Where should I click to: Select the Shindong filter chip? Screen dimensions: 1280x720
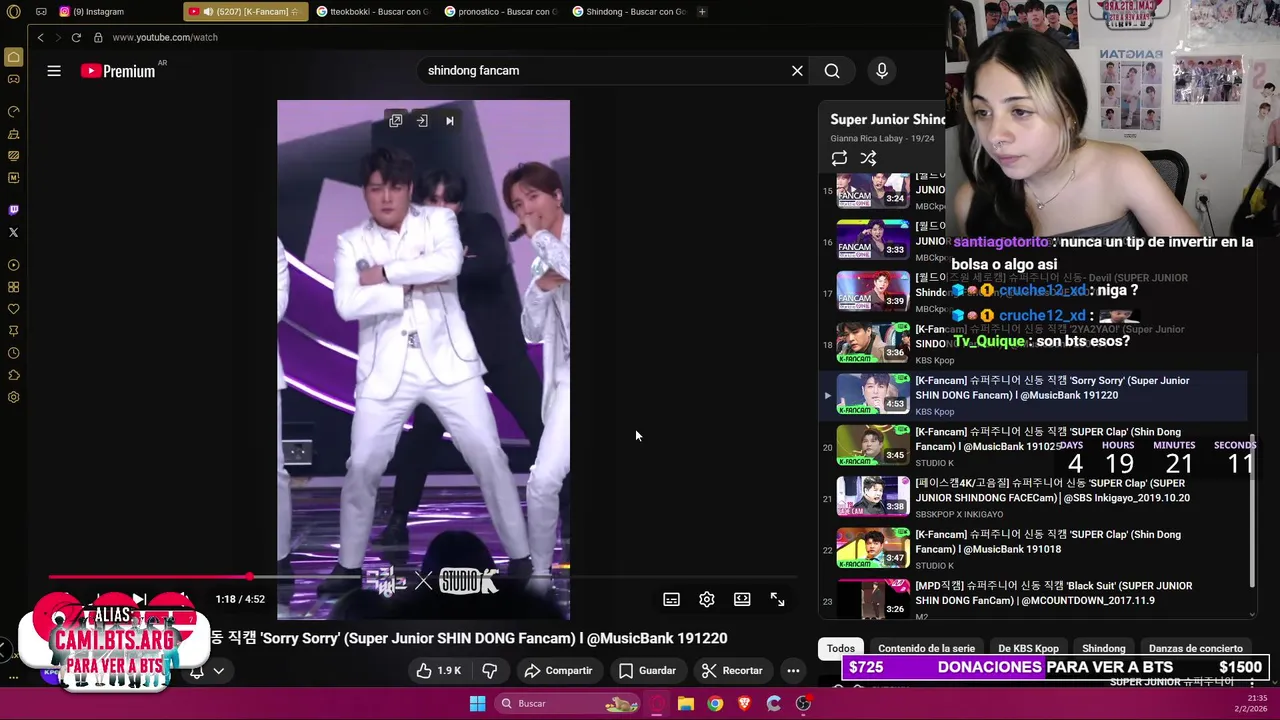1104,648
